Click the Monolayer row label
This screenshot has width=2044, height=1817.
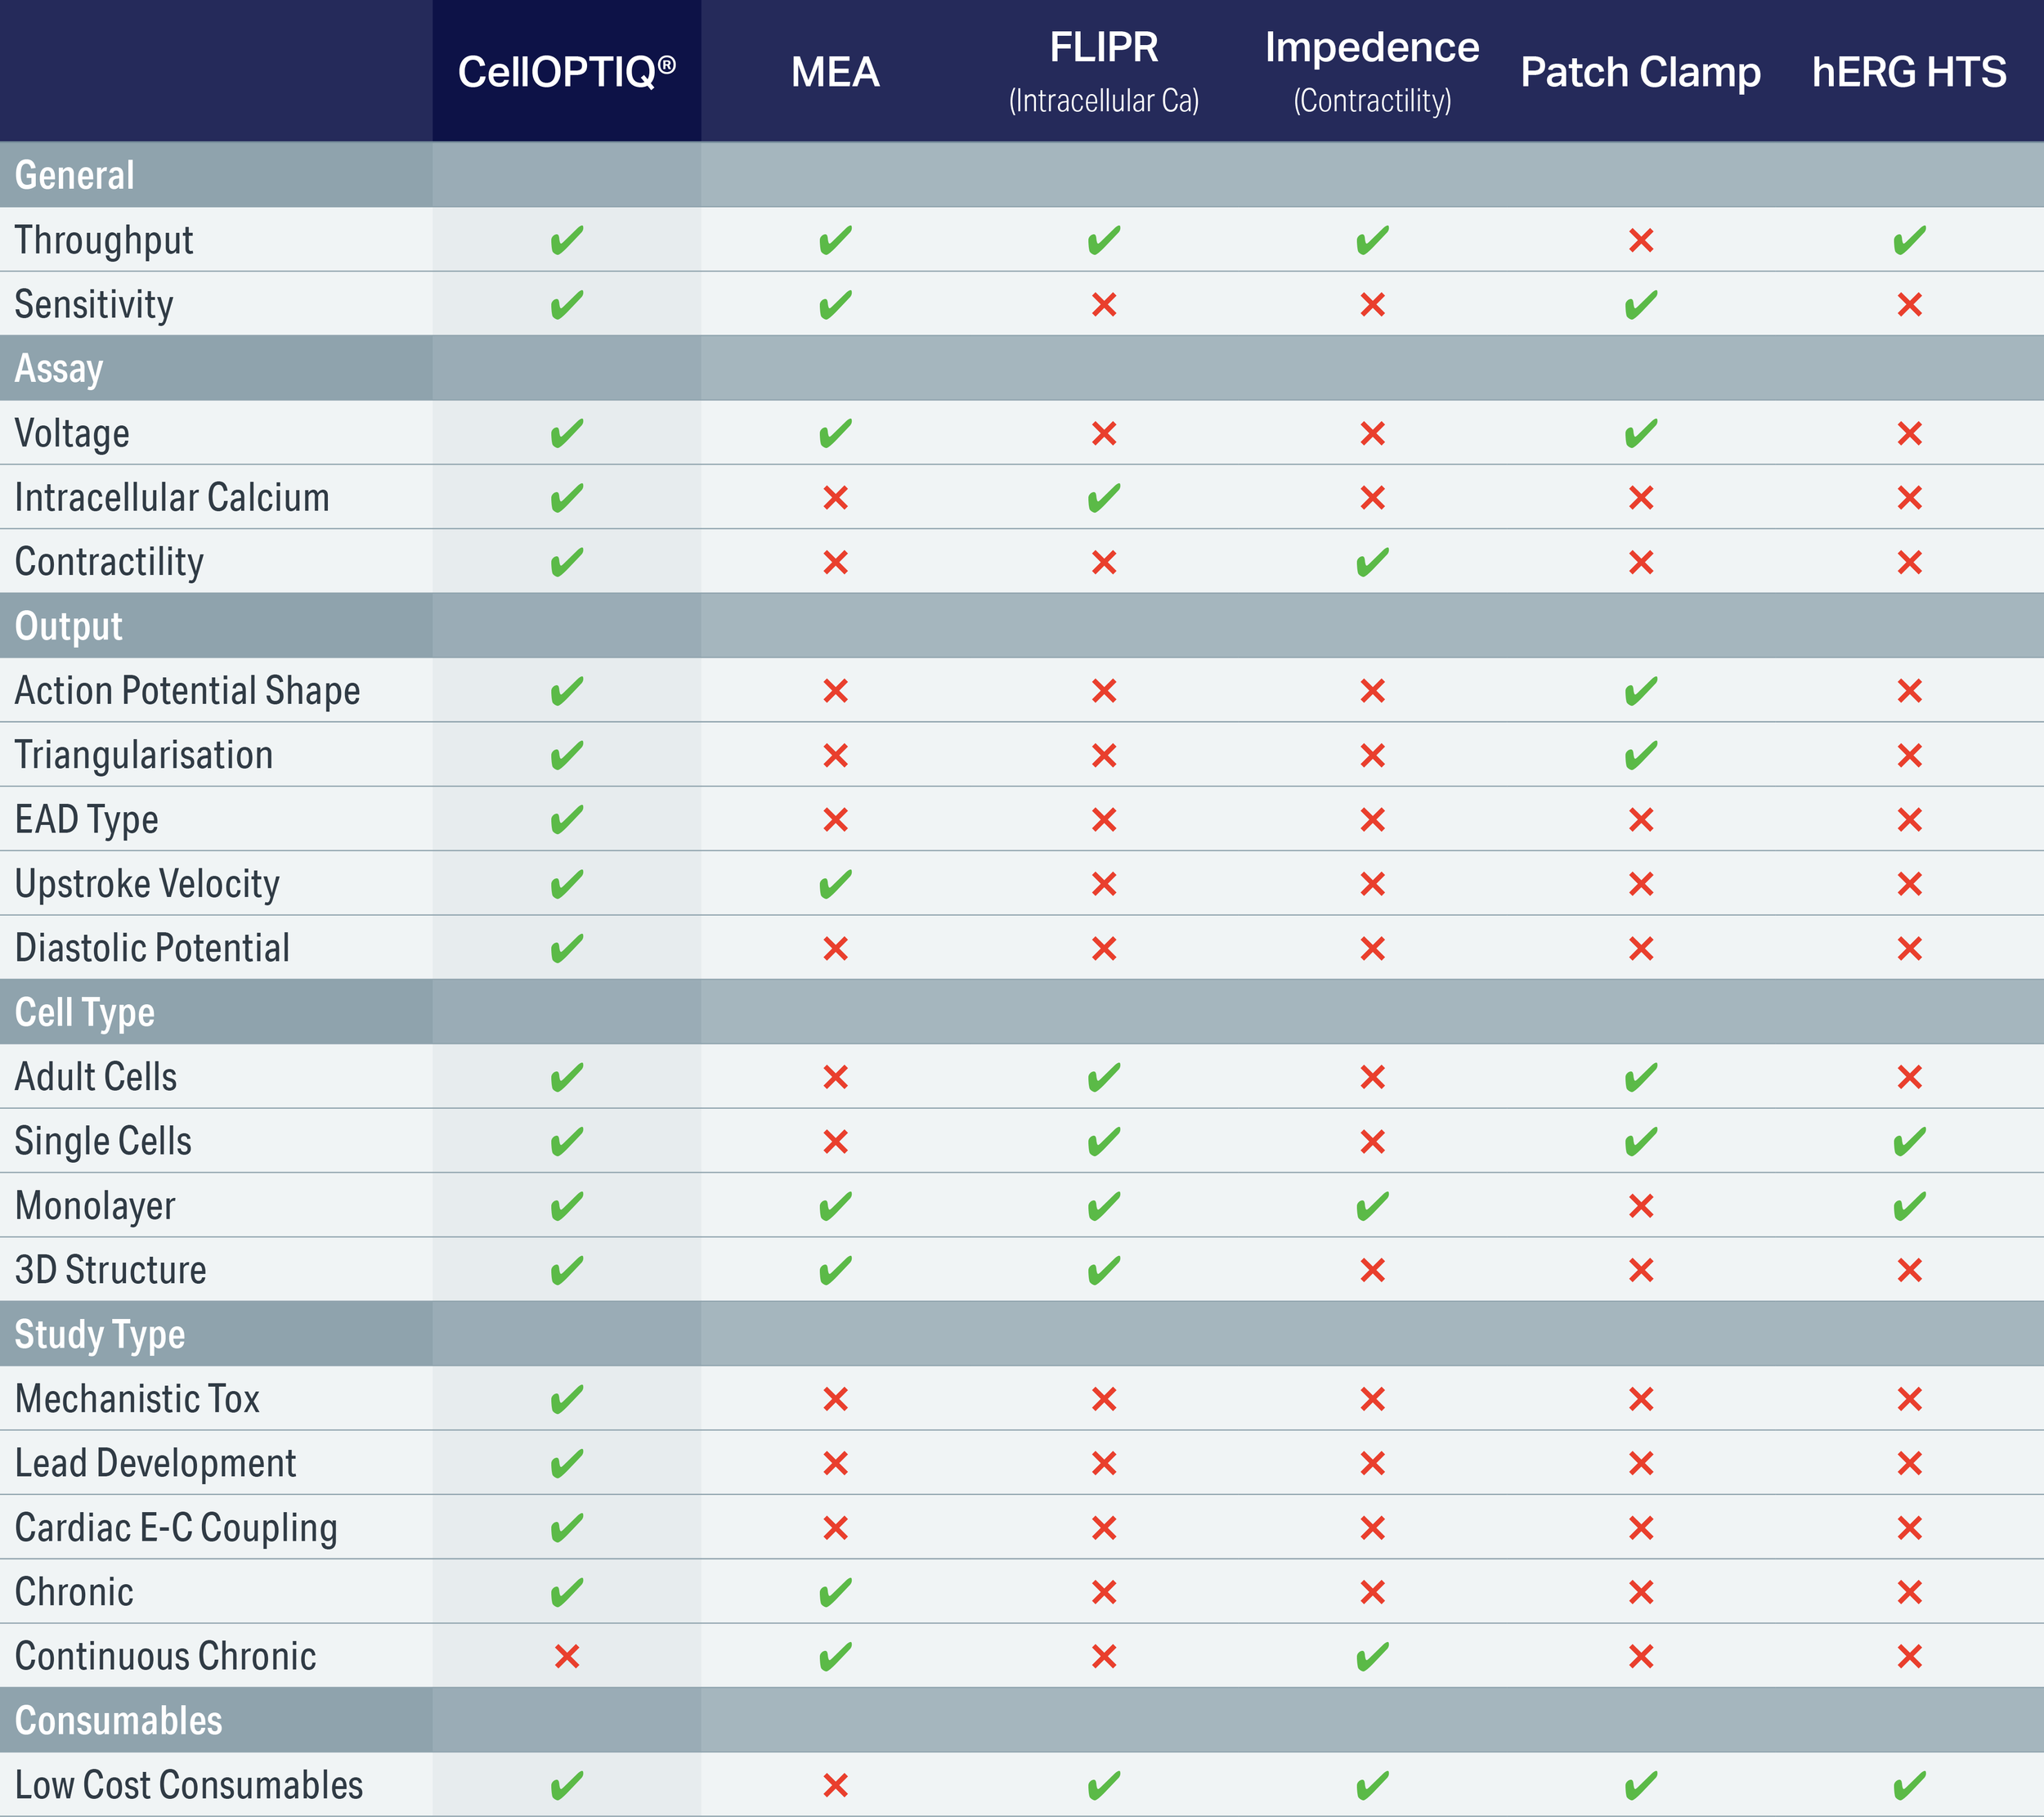tap(95, 1207)
